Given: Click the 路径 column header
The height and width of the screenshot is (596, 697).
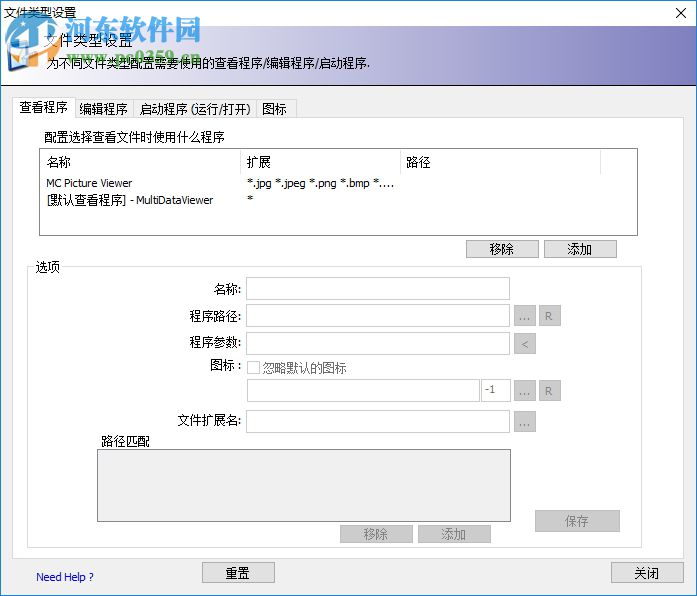Looking at the screenshot, I should (x=501, y=162).
